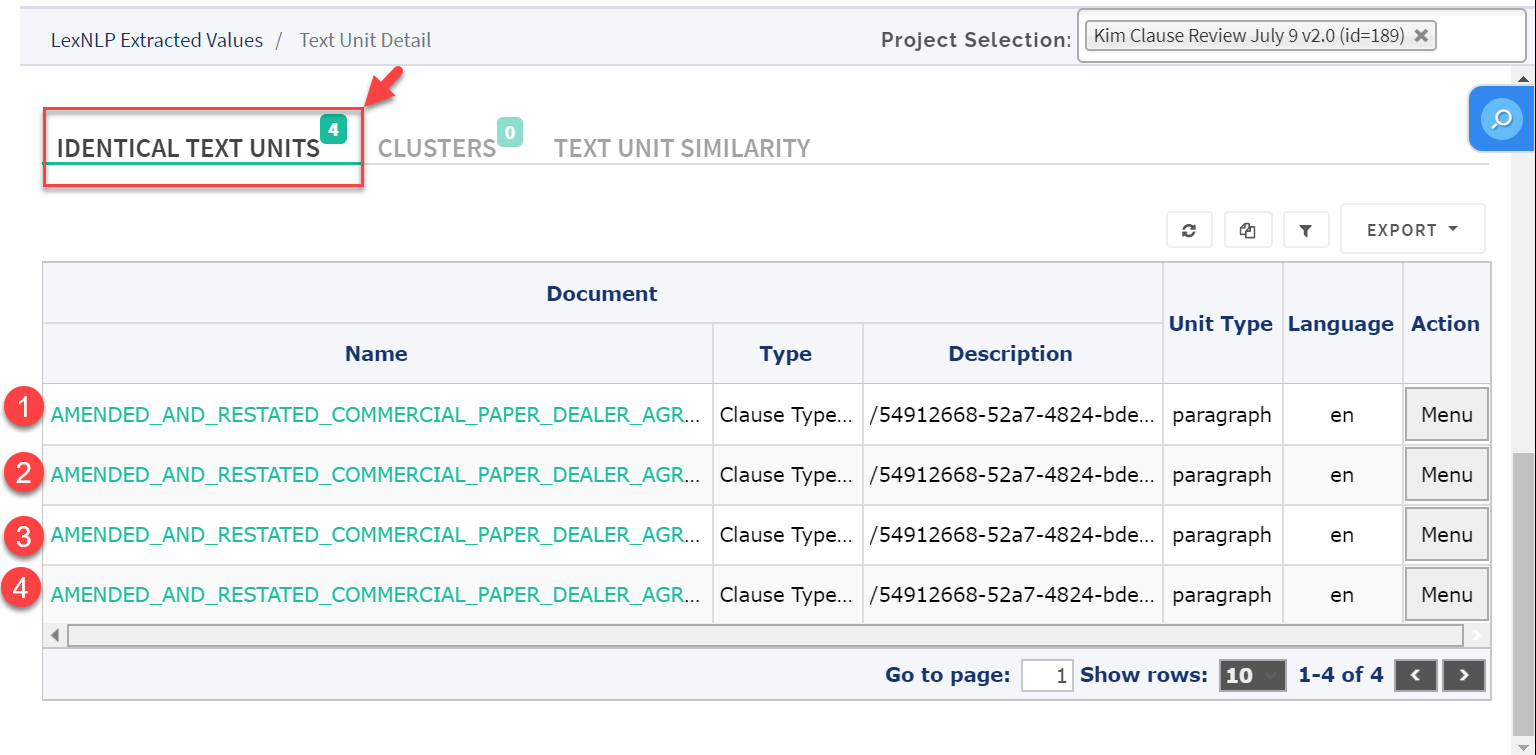Screen dimensions: 1536x755
Task: Remove Kim Clause Review project tag
Action: point(1420,36)
